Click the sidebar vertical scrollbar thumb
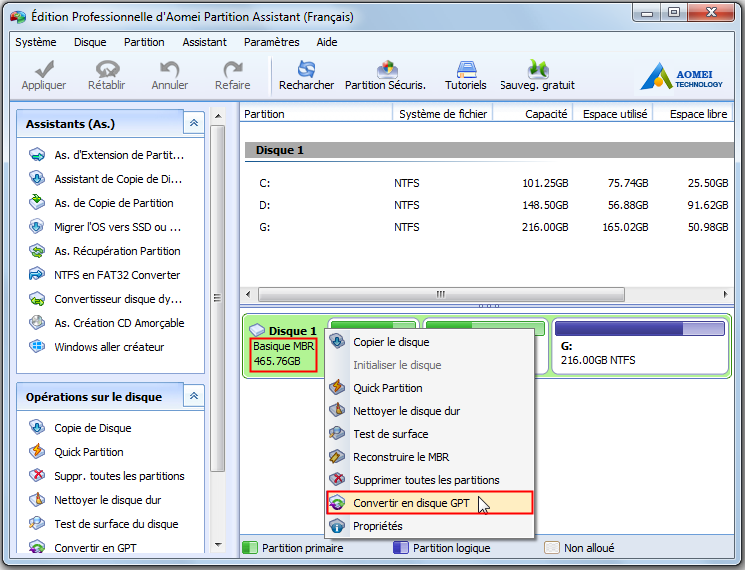745x570 pixels. [218, 298]
